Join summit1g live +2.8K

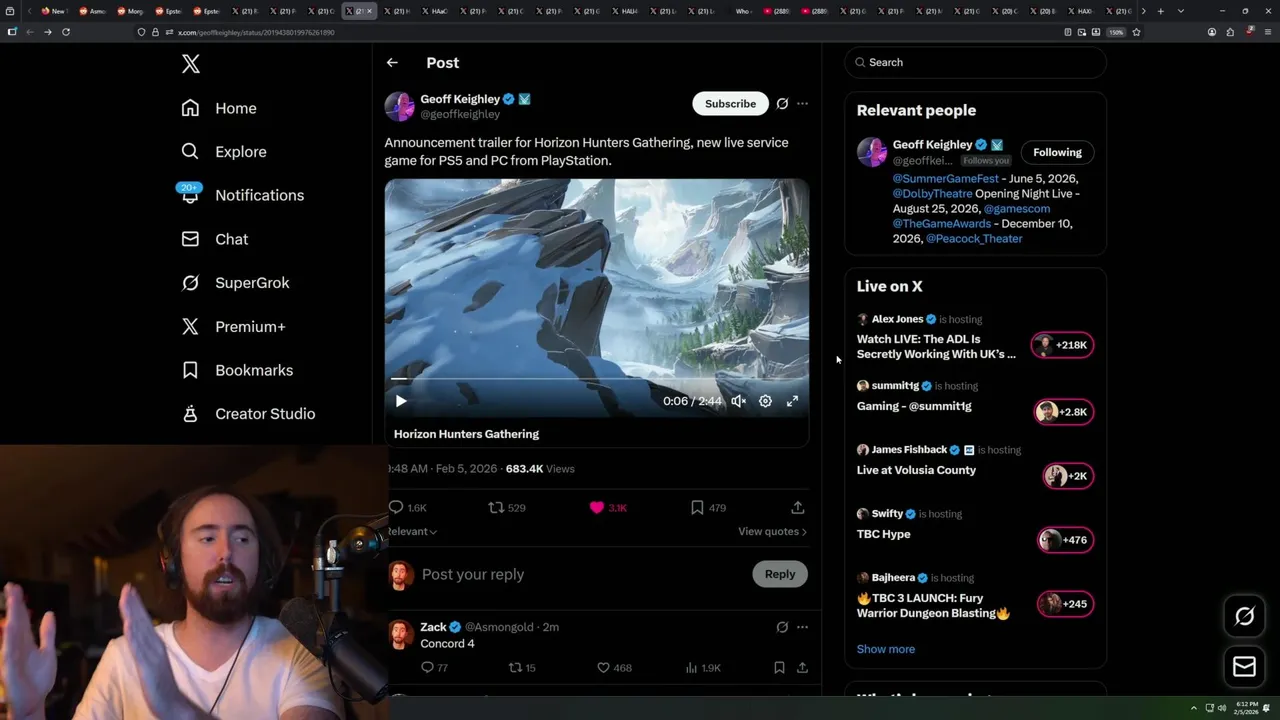(1064, 412)
